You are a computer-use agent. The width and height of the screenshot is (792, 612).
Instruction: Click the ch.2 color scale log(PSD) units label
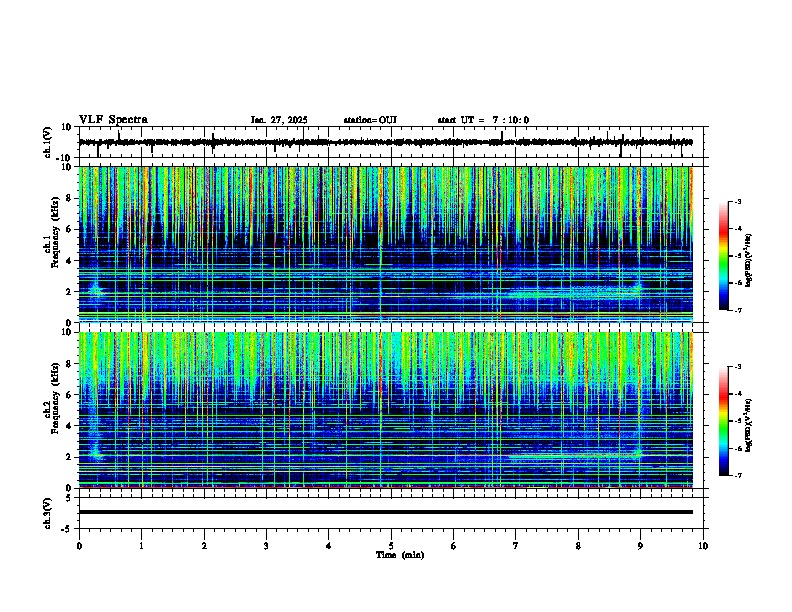pyautogui.click(x=749, y=425)
